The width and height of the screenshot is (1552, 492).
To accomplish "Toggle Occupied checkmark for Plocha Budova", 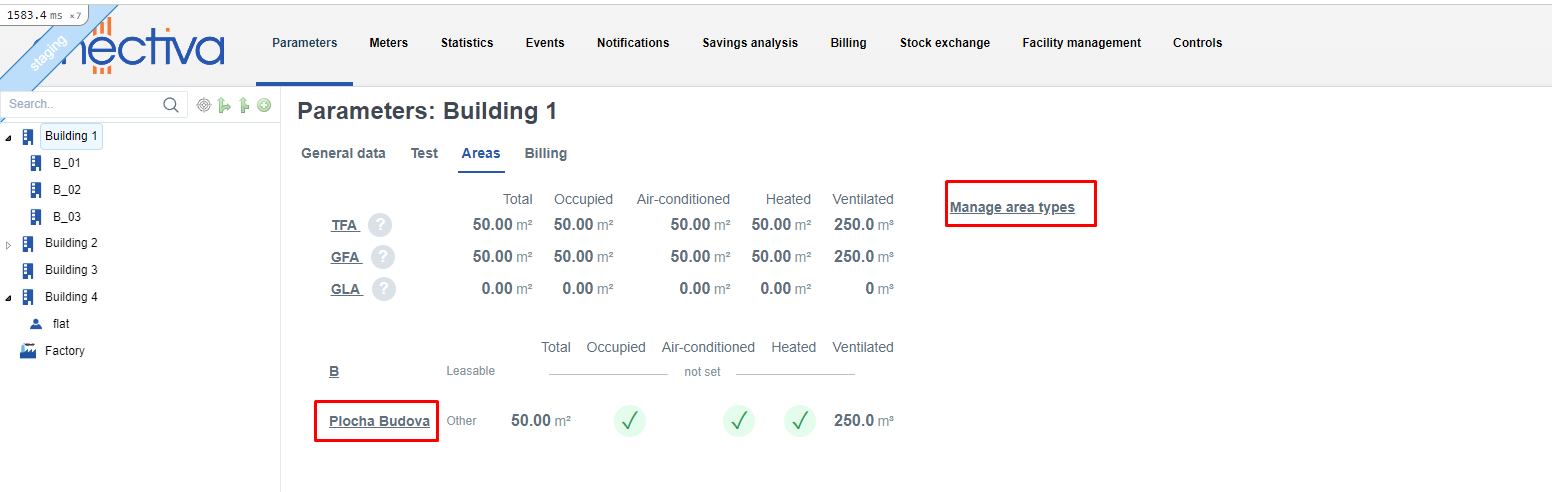I will click(x=630, y=421).
